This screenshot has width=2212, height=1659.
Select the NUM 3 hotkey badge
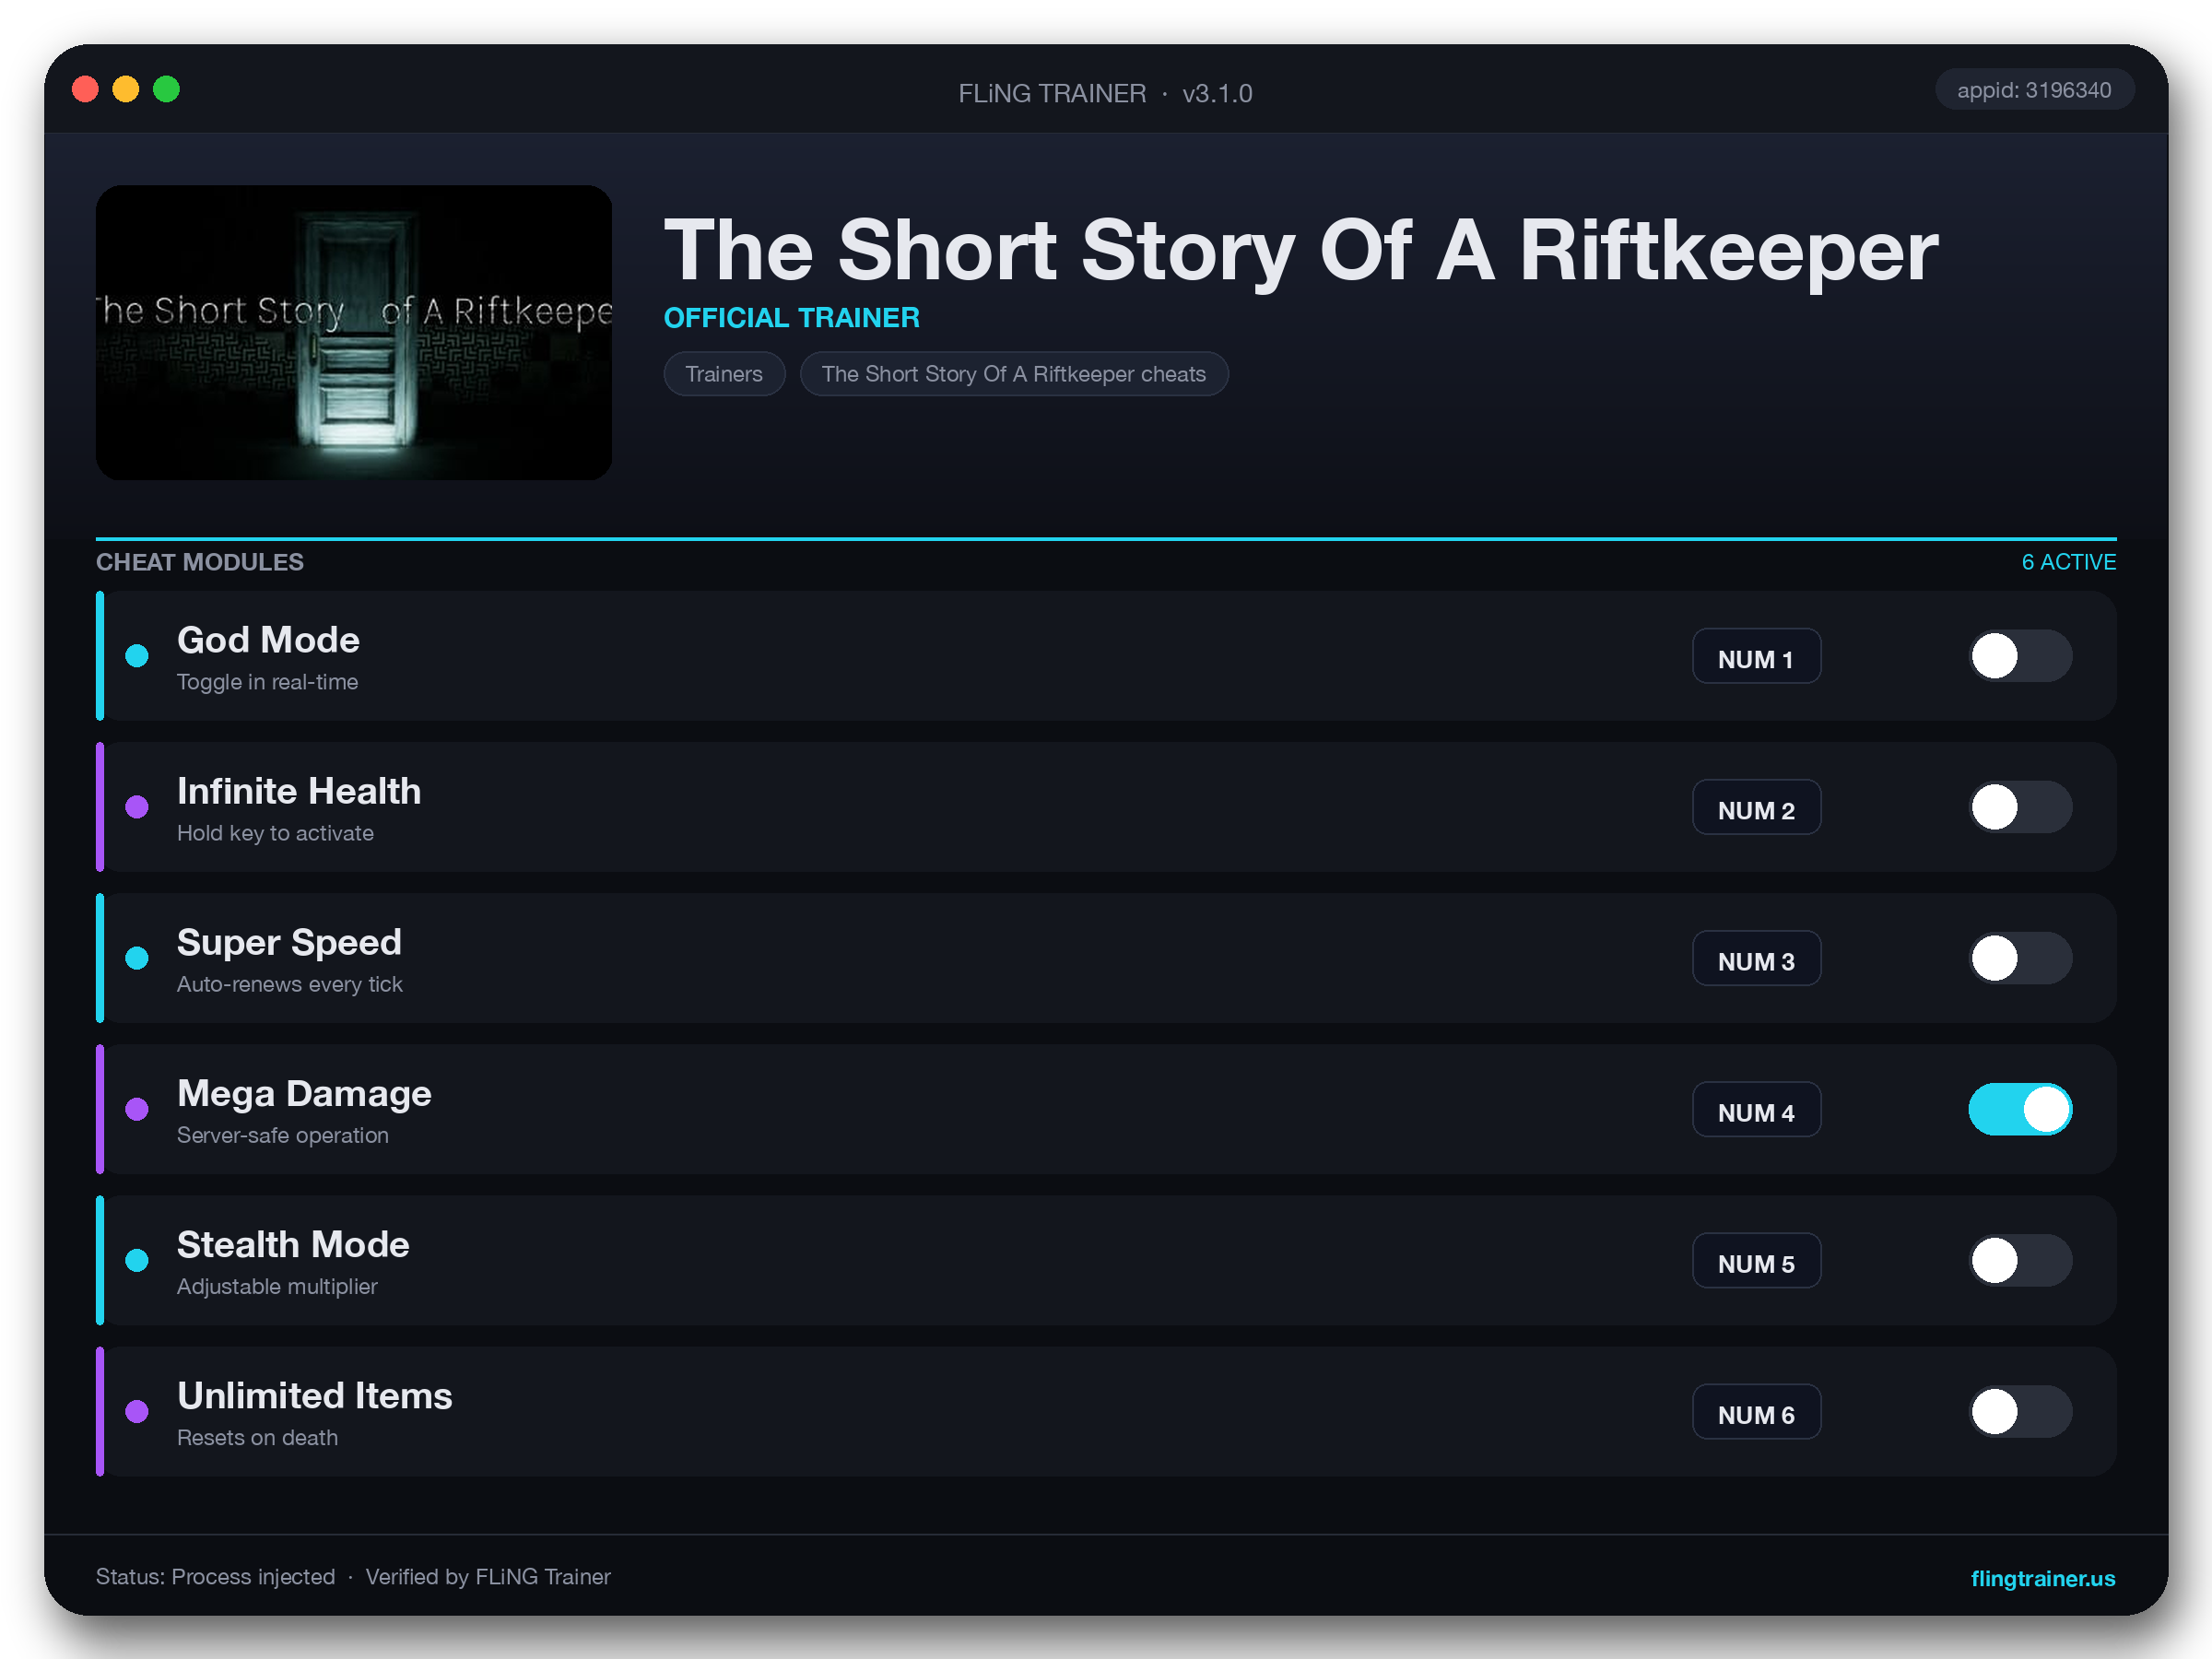[1756, 958]
